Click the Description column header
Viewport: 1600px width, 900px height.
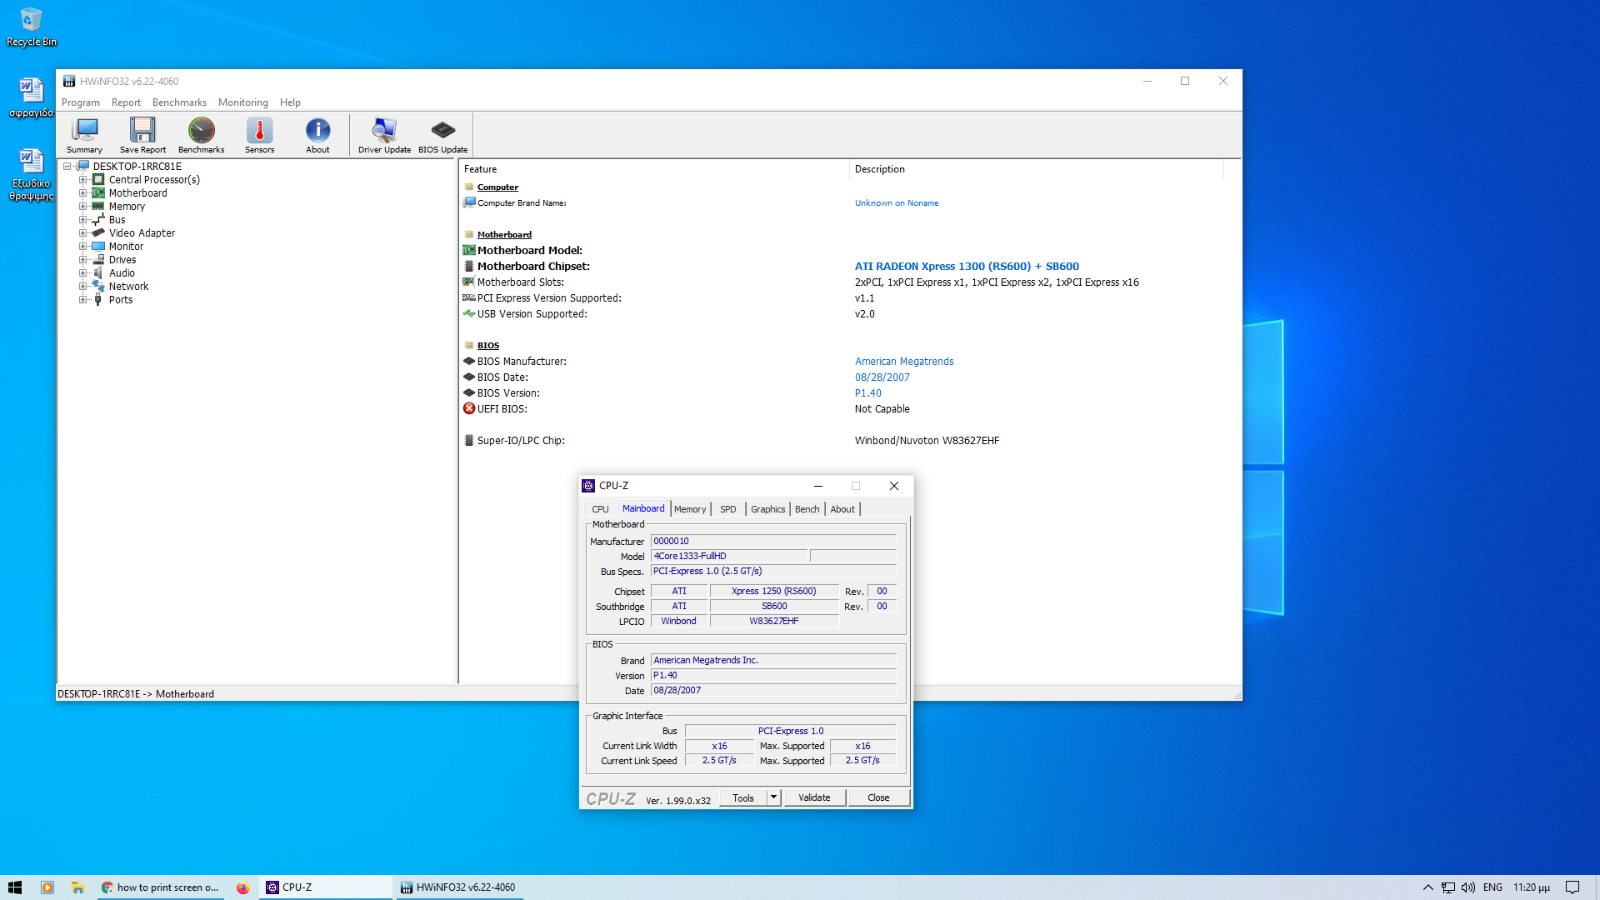[x=1036, y=169]
